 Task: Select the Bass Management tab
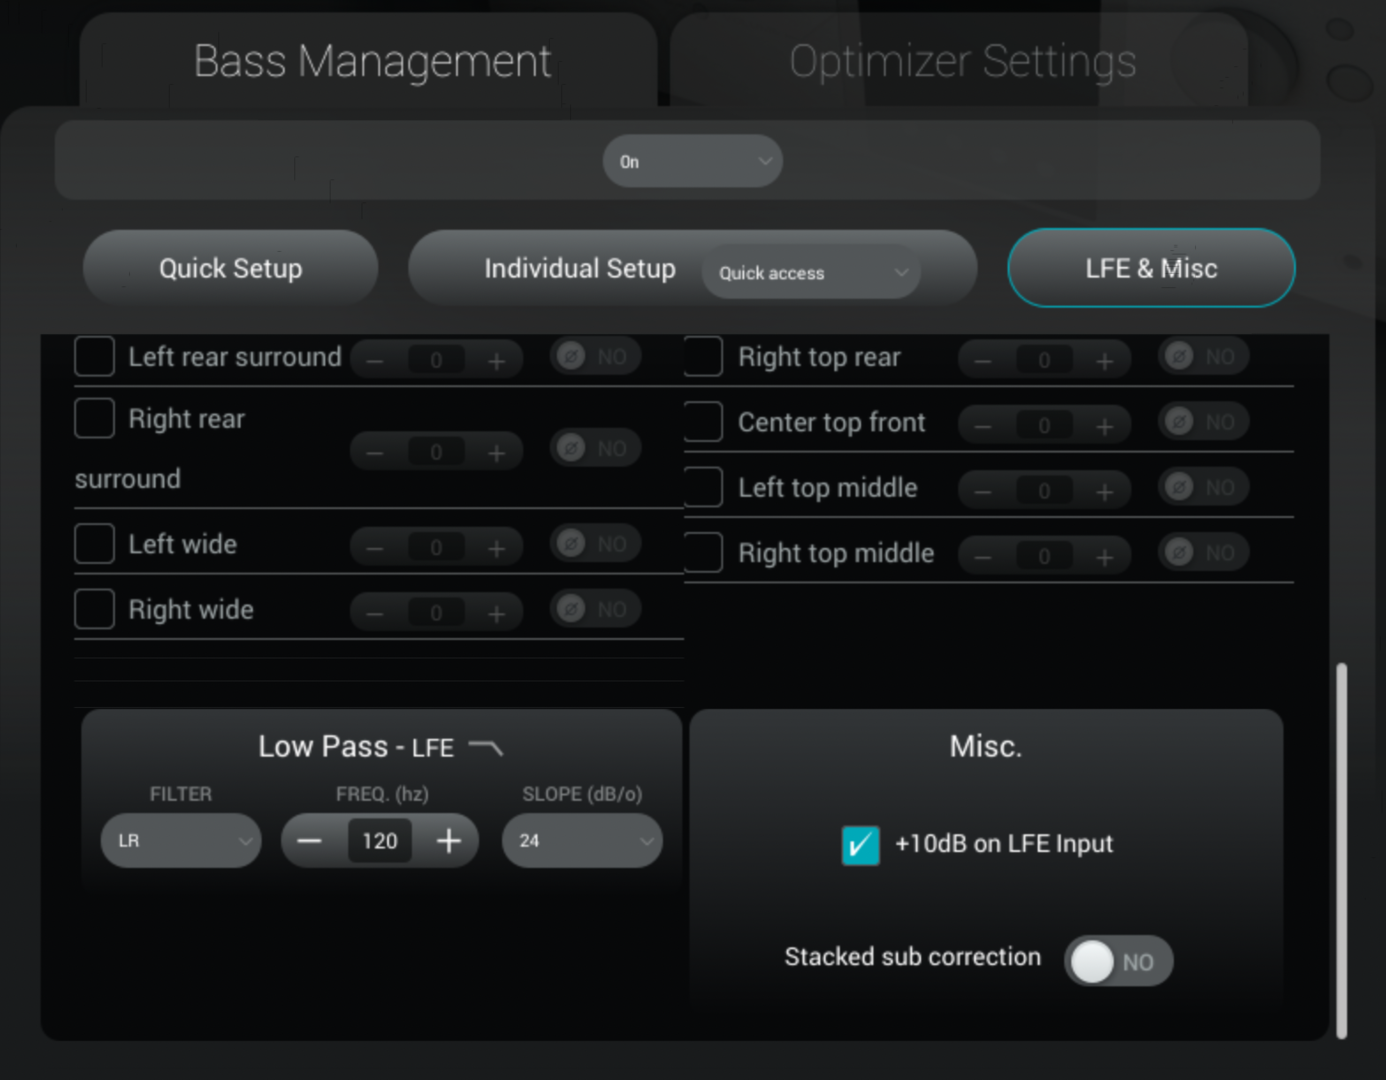coord(371,61)
